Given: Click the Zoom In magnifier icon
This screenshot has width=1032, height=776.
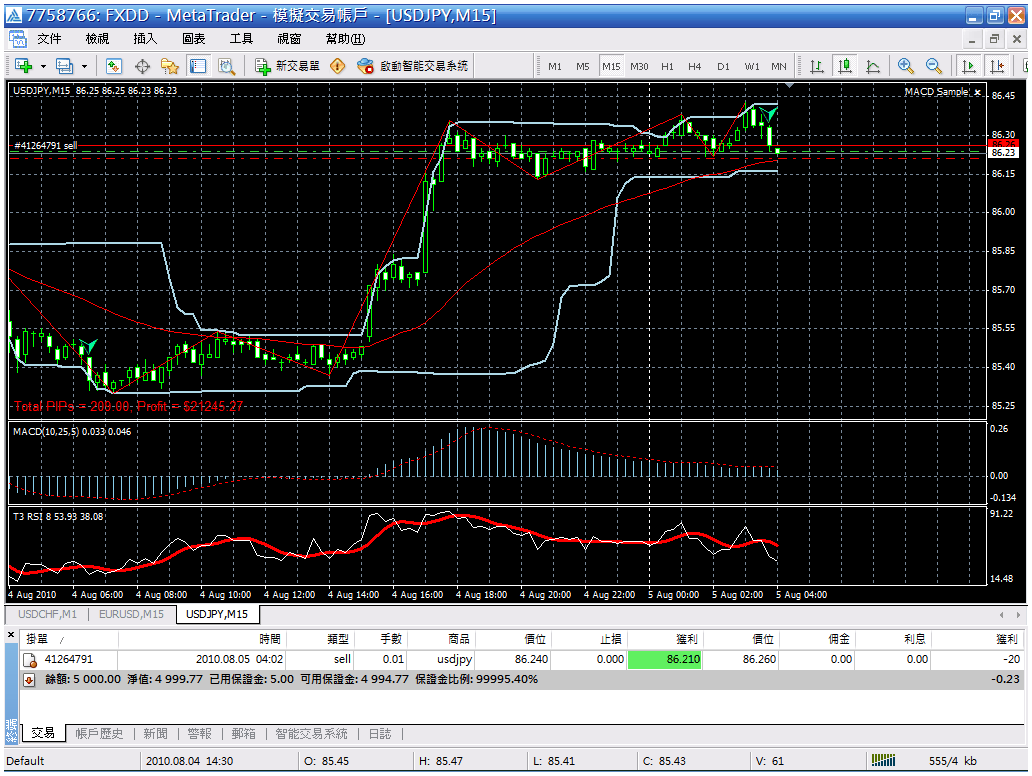Looking at the screenshot, I should click(906, 66).
